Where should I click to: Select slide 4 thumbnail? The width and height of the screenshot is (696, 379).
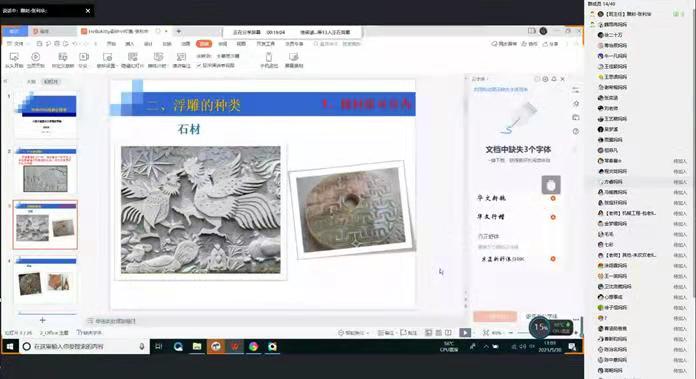point(45,280)
